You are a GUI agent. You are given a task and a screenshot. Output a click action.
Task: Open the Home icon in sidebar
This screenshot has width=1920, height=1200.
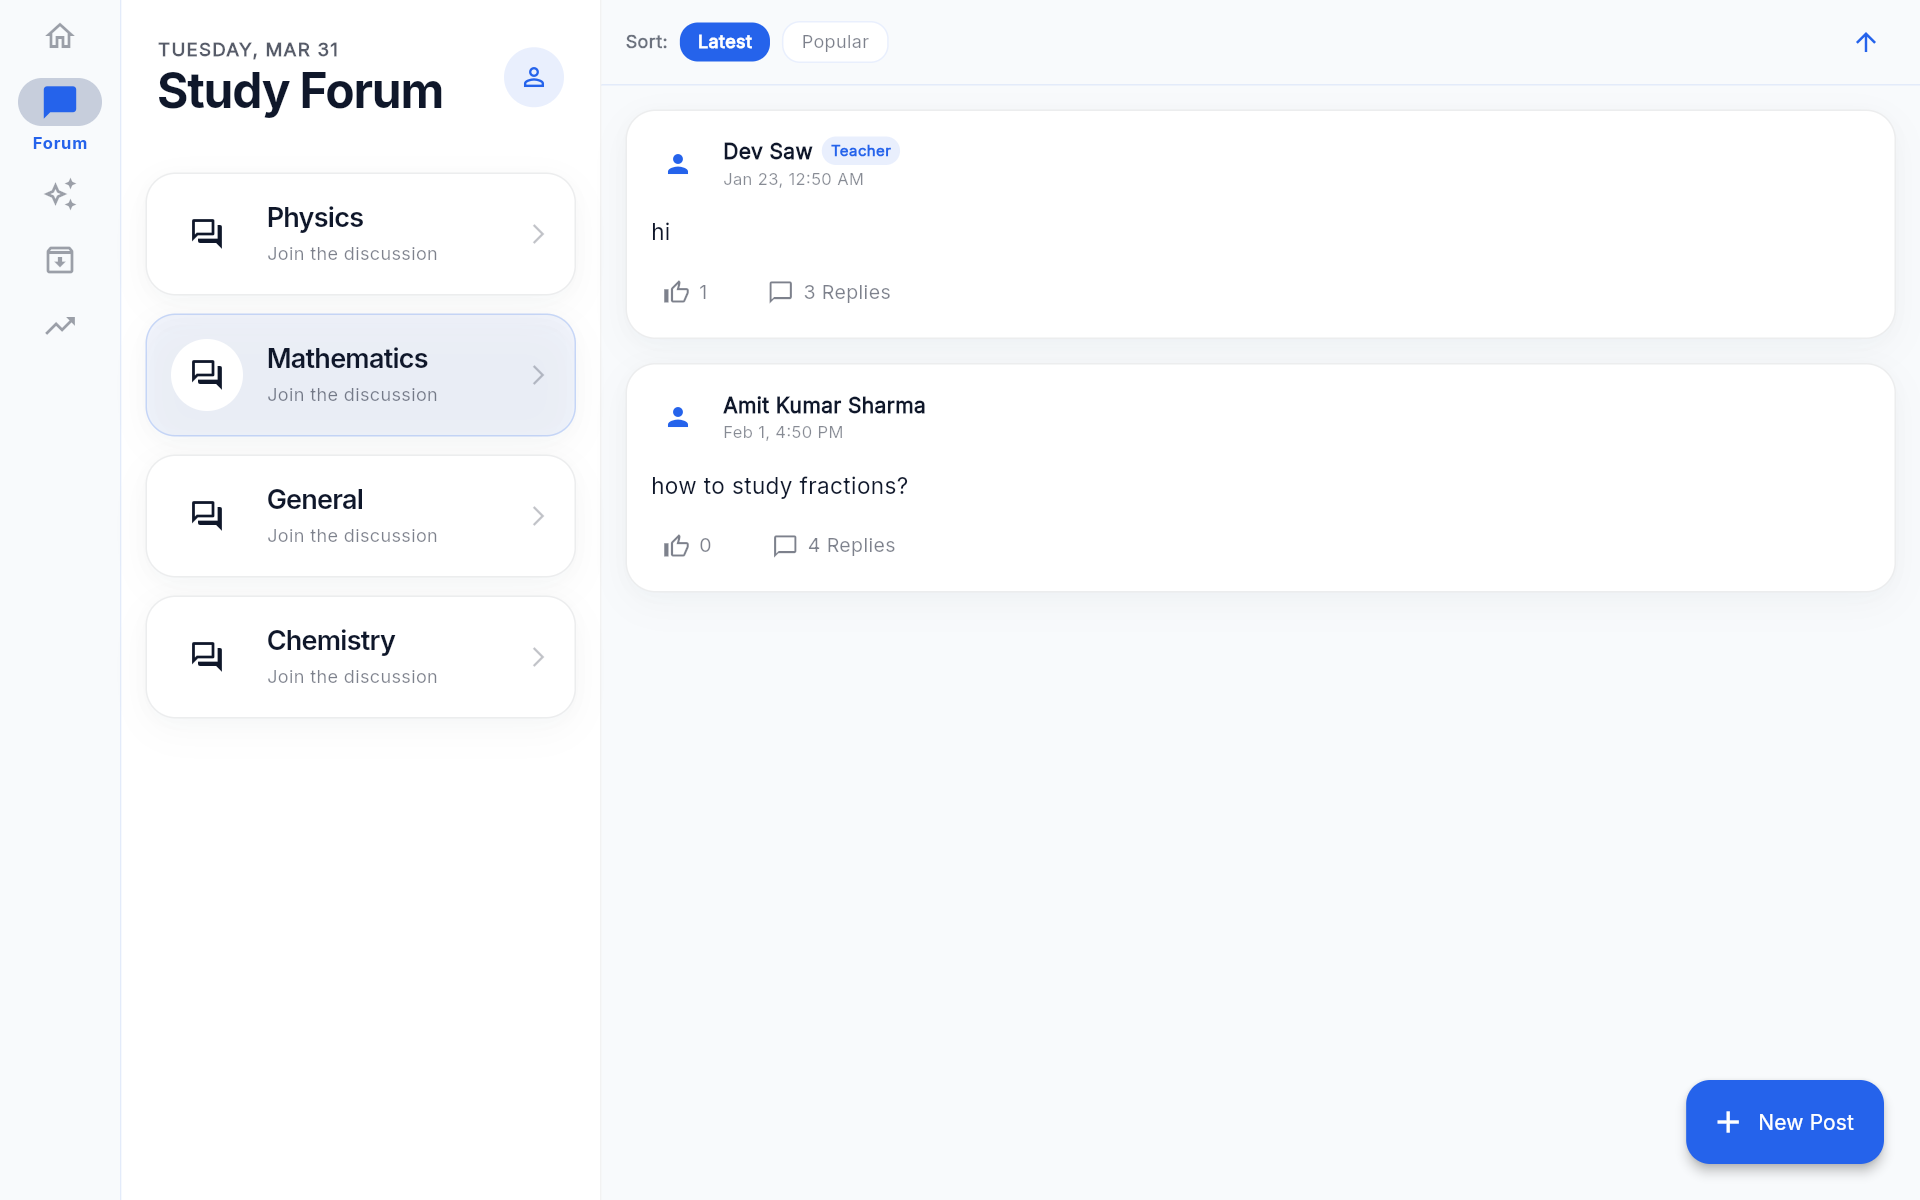tap(60, 36)
